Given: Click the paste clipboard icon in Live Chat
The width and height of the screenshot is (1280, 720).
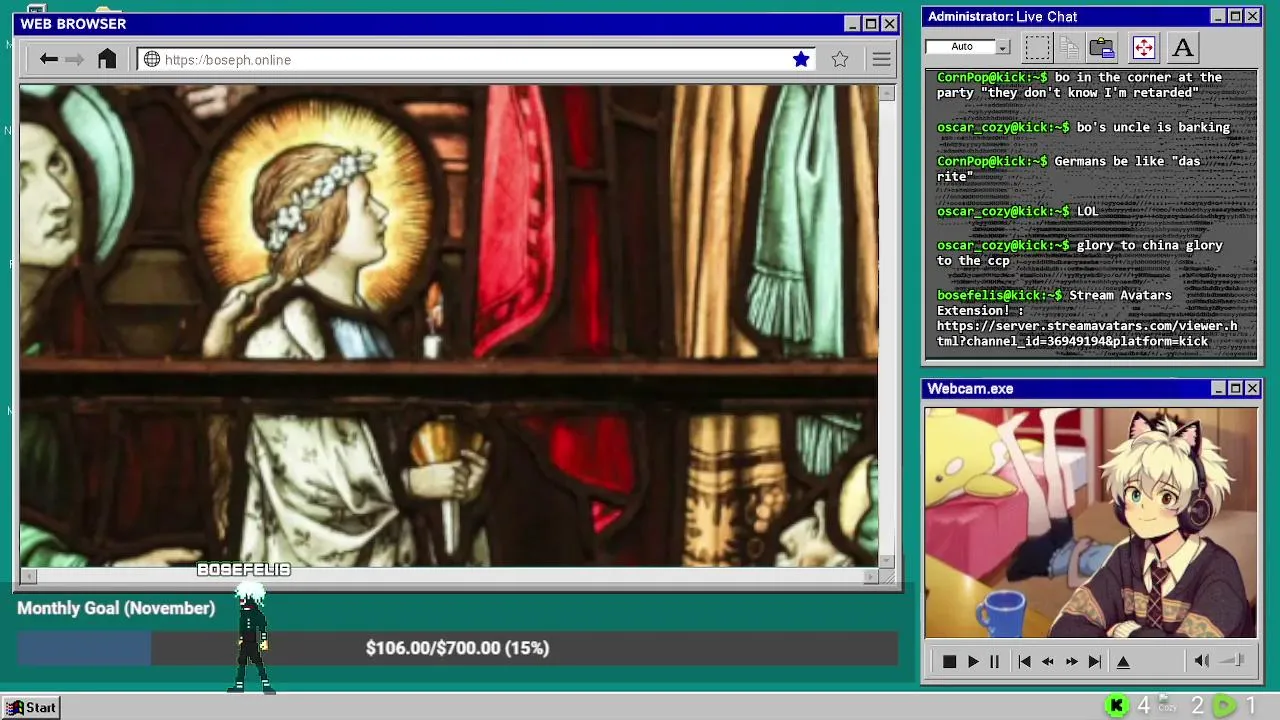Looking at the screenshot, I should pos(1102,47).
